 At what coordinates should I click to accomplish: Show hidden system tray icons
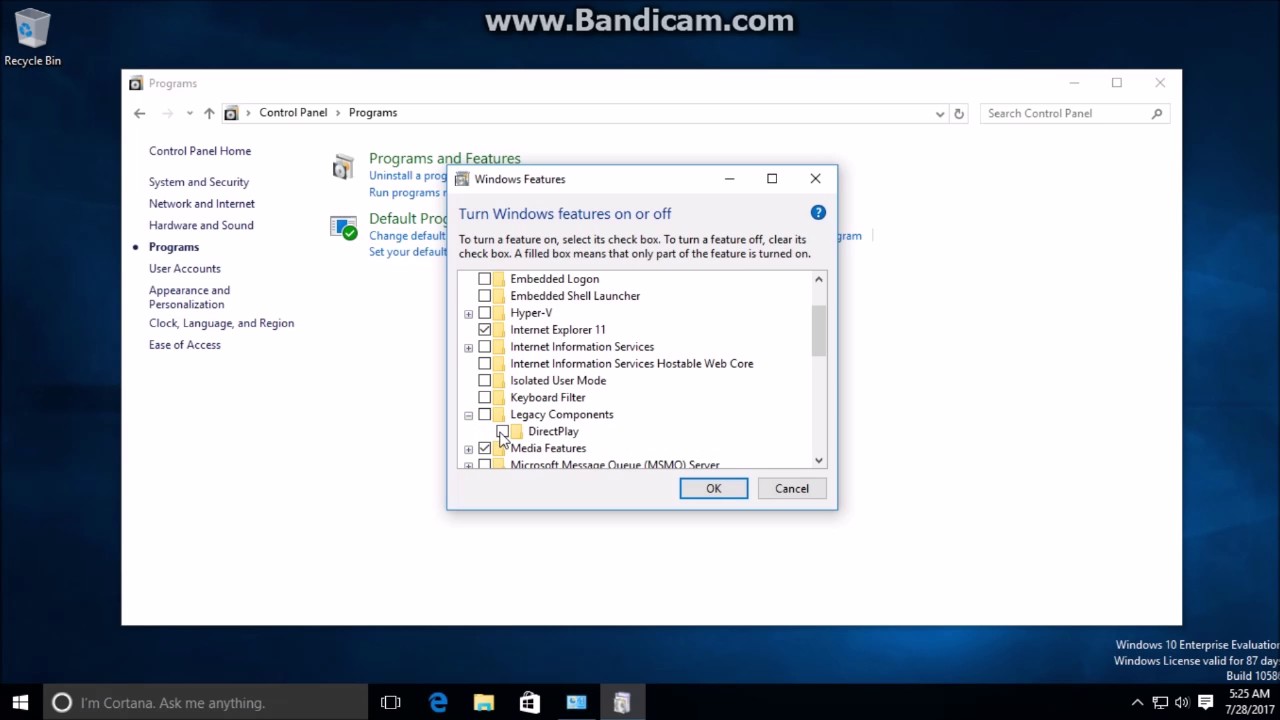point(1137,702)
